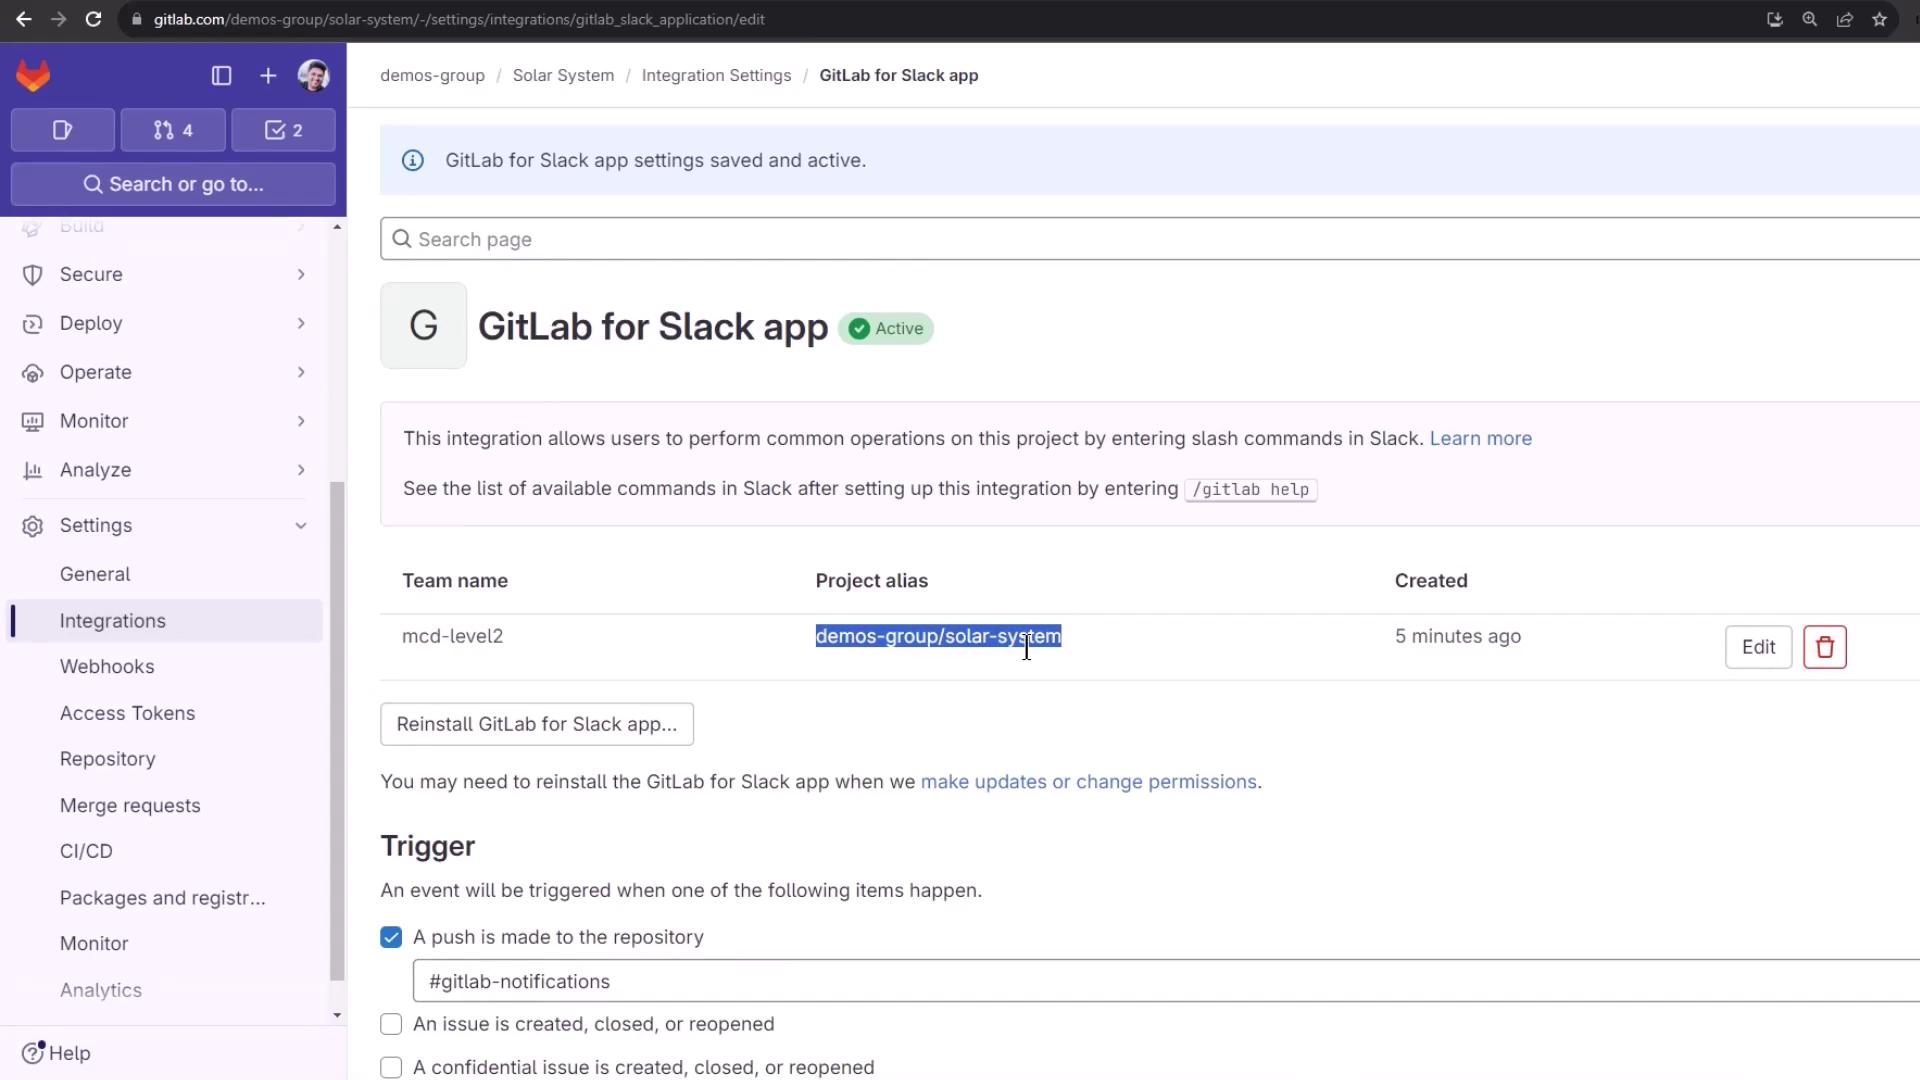This screenshot has width=1920, height=1080.
Task: Open the user avatar menu
Action: pos(313,76)
